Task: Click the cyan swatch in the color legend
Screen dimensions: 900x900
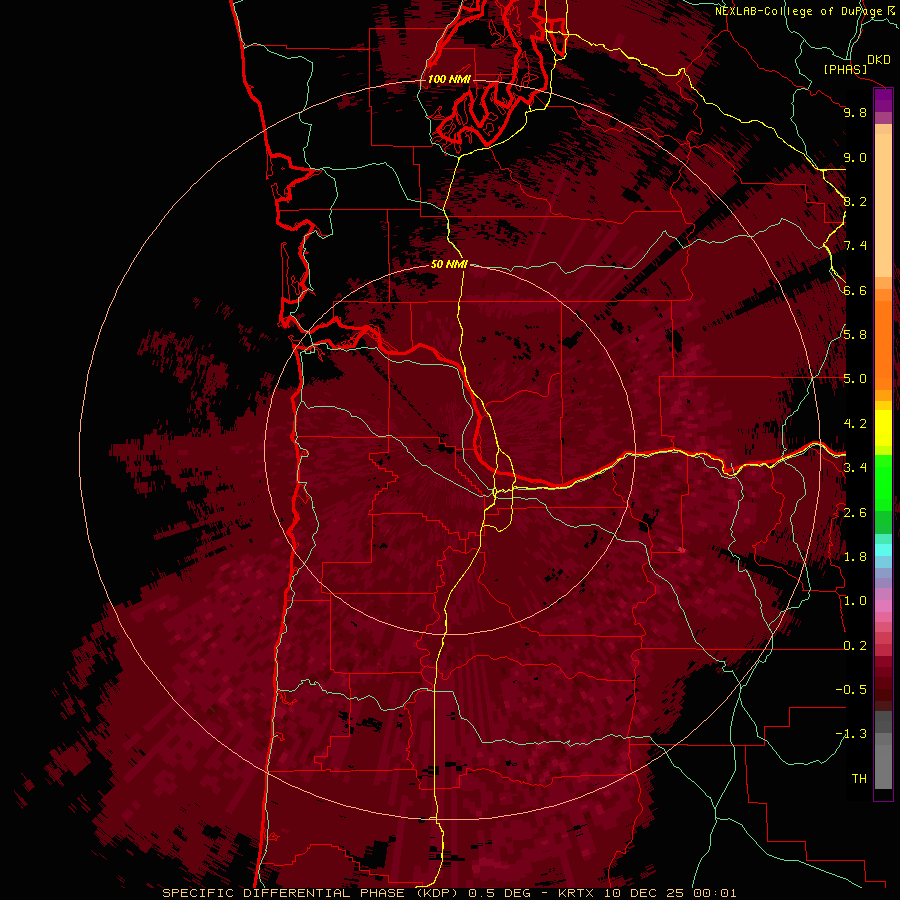Action: coord(883,550)
